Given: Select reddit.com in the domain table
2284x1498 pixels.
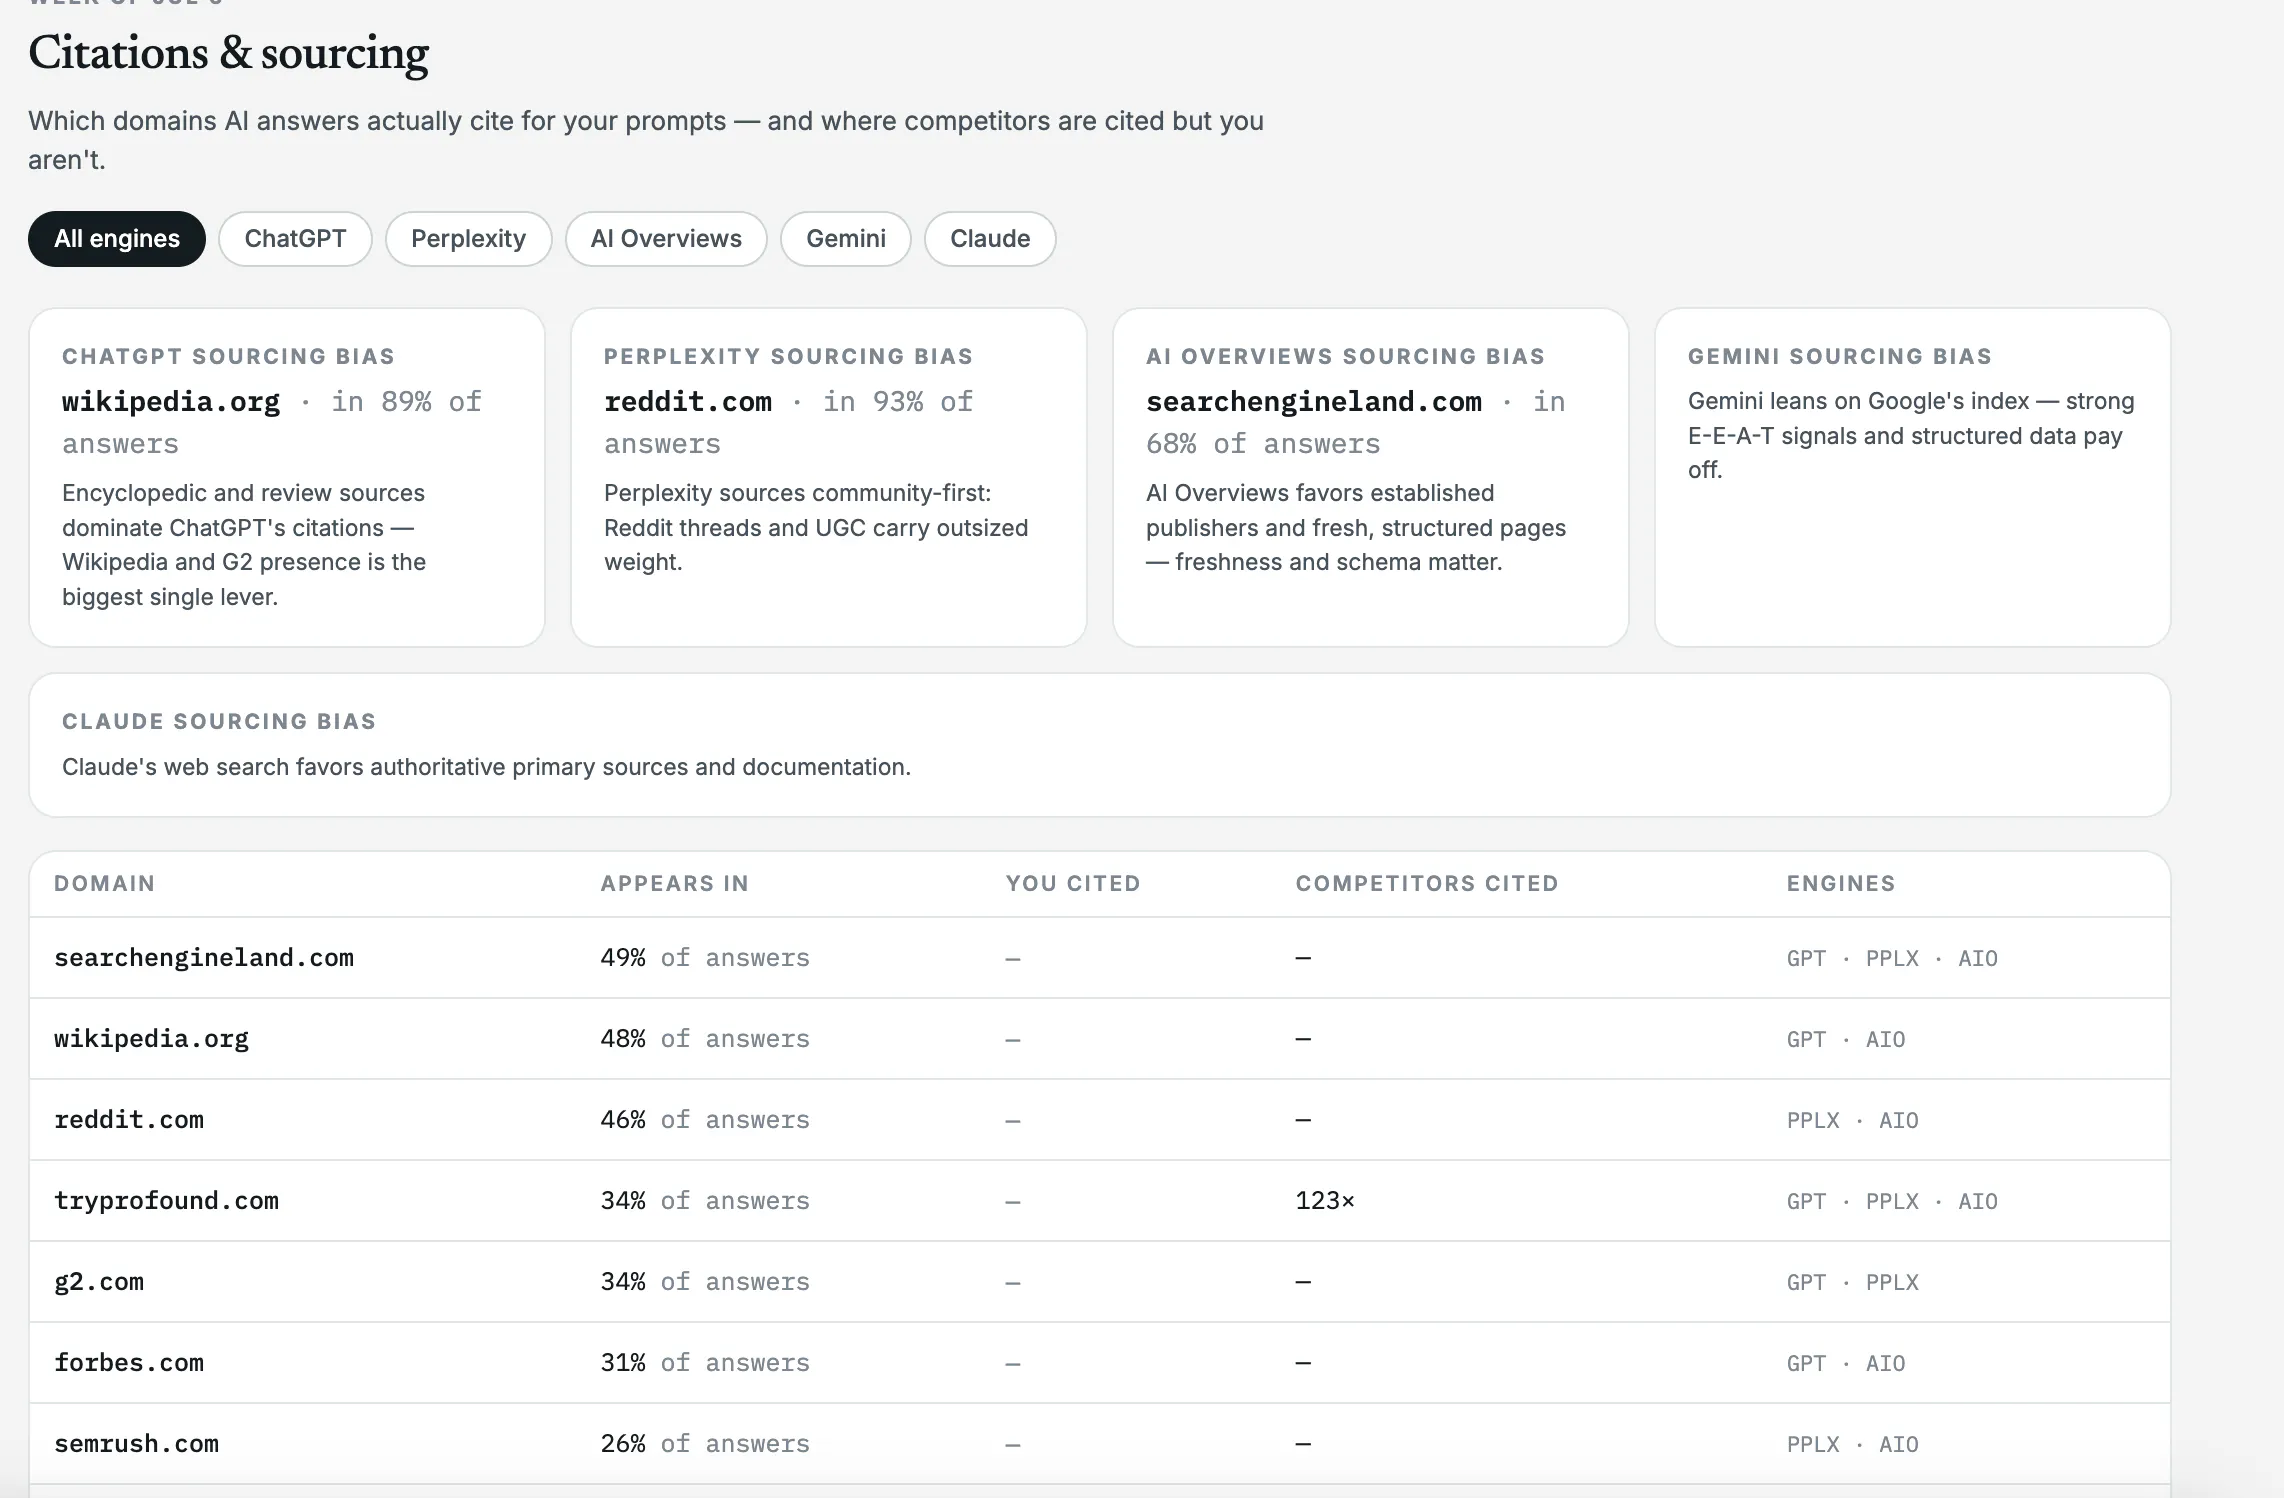Looking at the screenshot, I should [129, 1120].
